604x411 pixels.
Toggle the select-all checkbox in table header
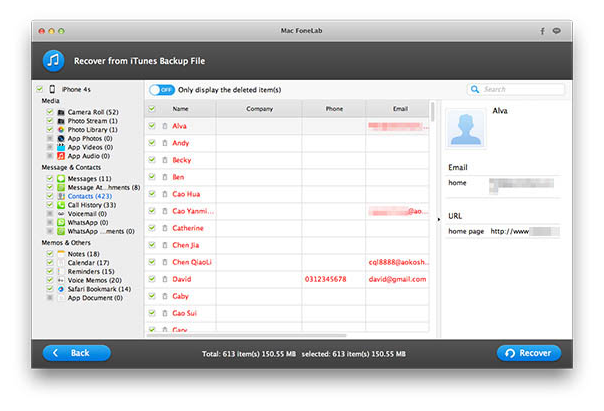point(152,108)
